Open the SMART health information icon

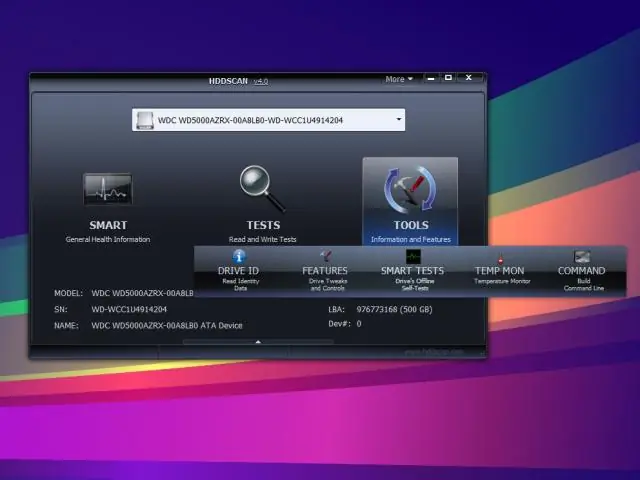[108, 188]
